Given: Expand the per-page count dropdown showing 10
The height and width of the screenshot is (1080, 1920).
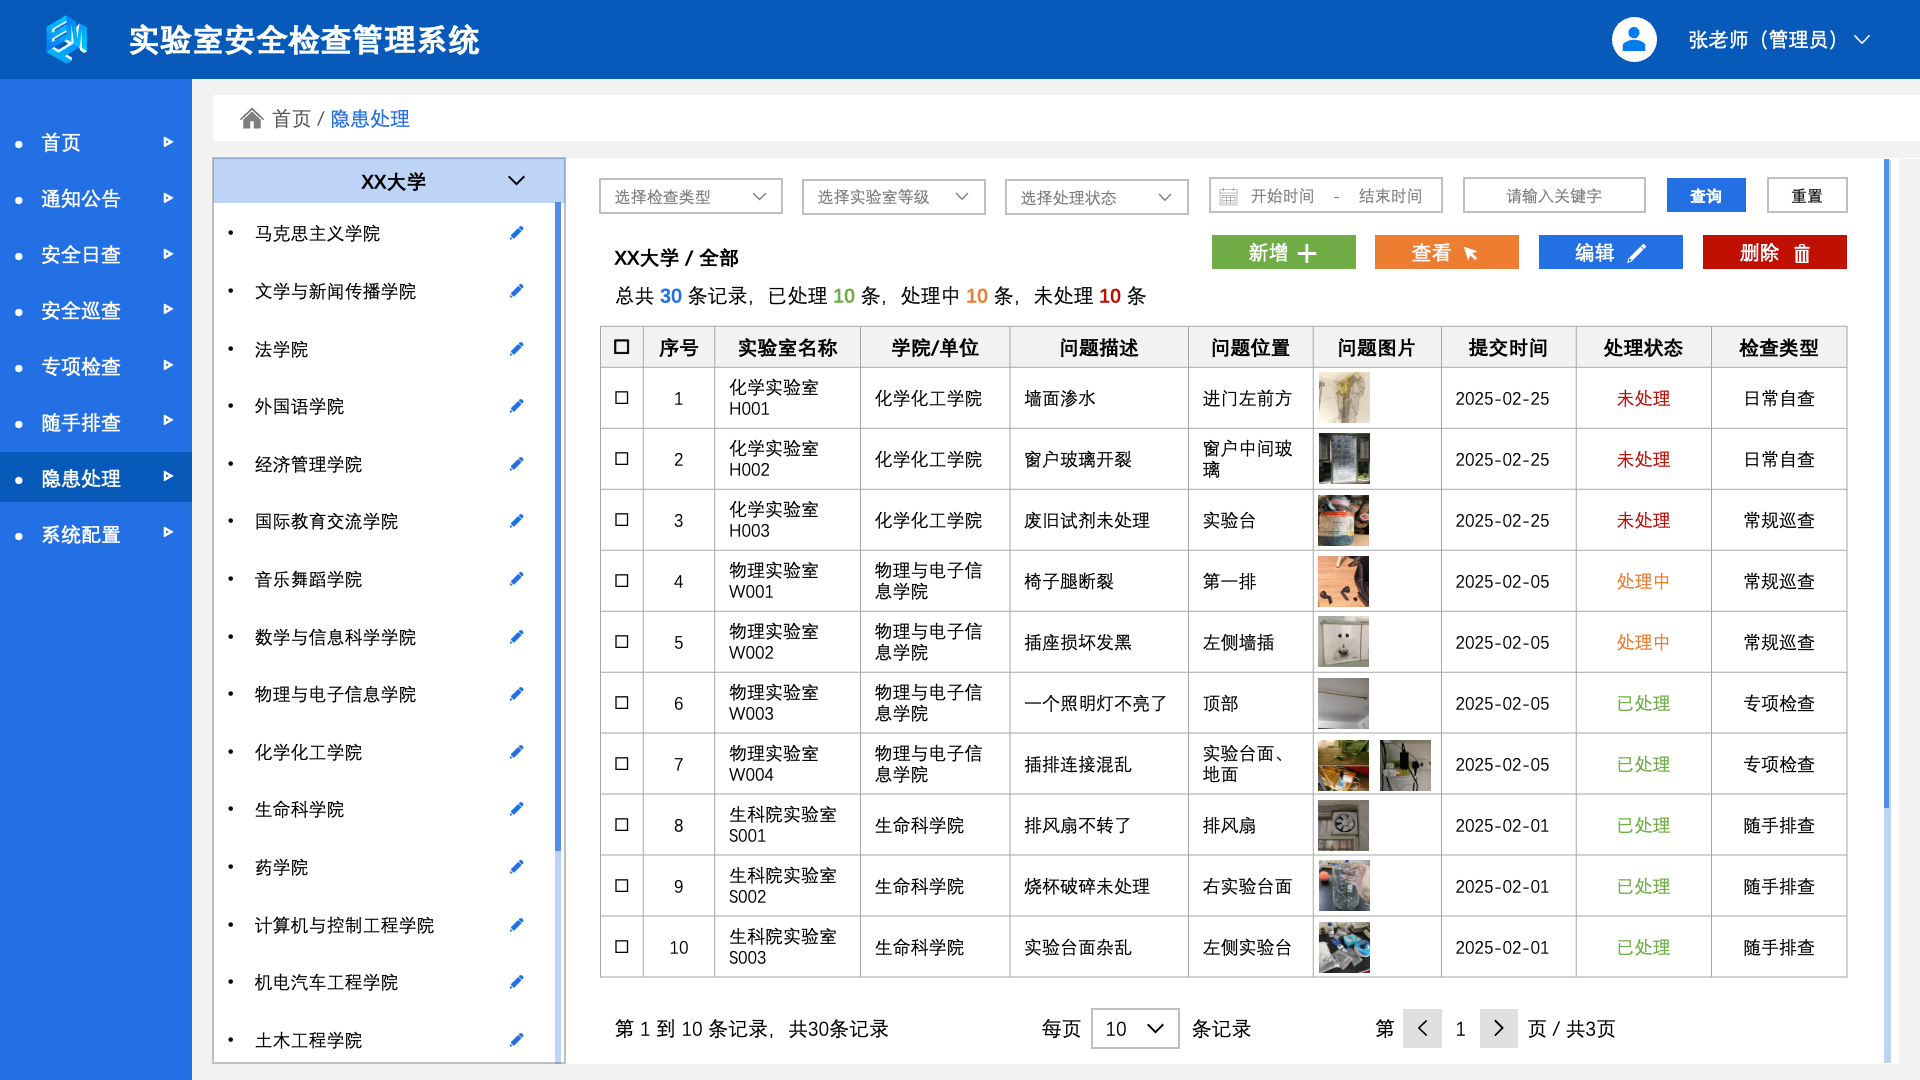Looking at the screenshot, I should pyautogui.click(x=1134, y=1029).
